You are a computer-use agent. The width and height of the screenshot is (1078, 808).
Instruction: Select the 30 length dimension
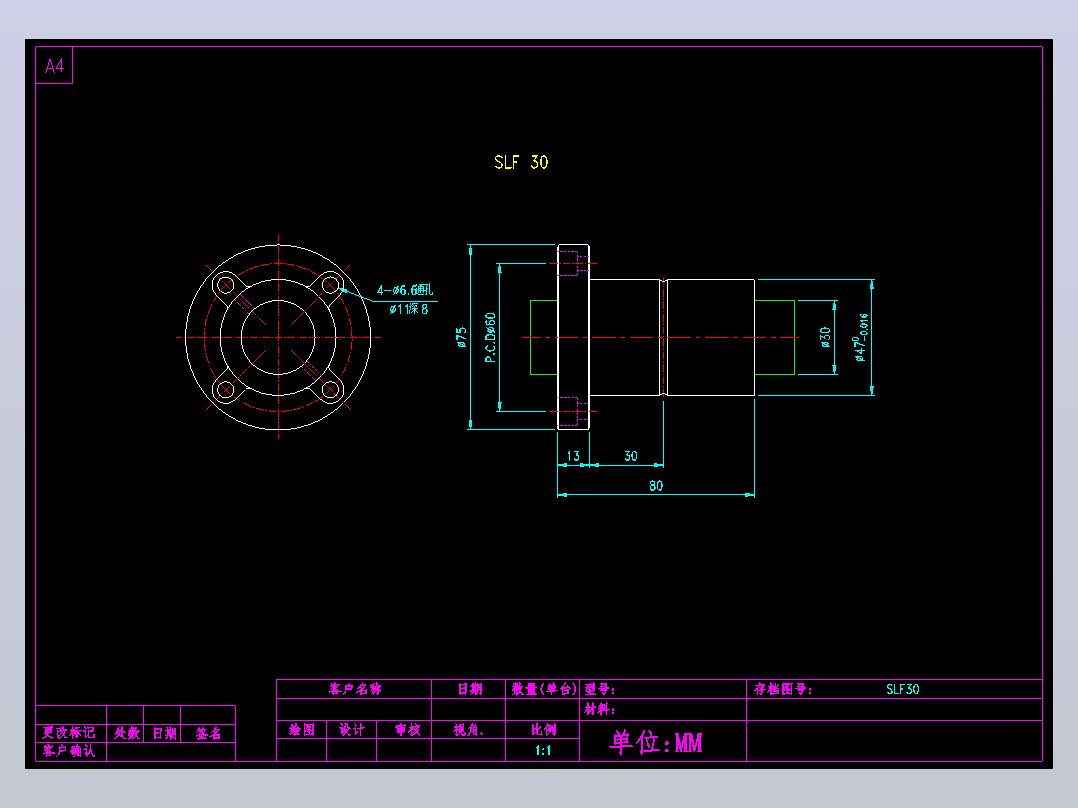(630, 456)
